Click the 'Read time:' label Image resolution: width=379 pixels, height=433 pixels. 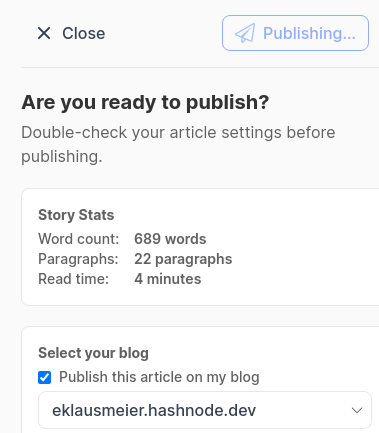73,279
